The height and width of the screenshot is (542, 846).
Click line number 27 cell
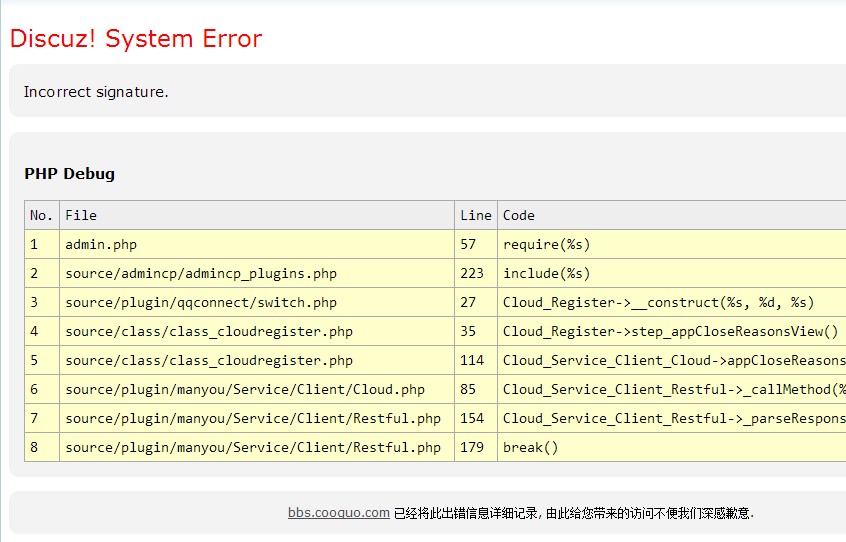point(476,302)
